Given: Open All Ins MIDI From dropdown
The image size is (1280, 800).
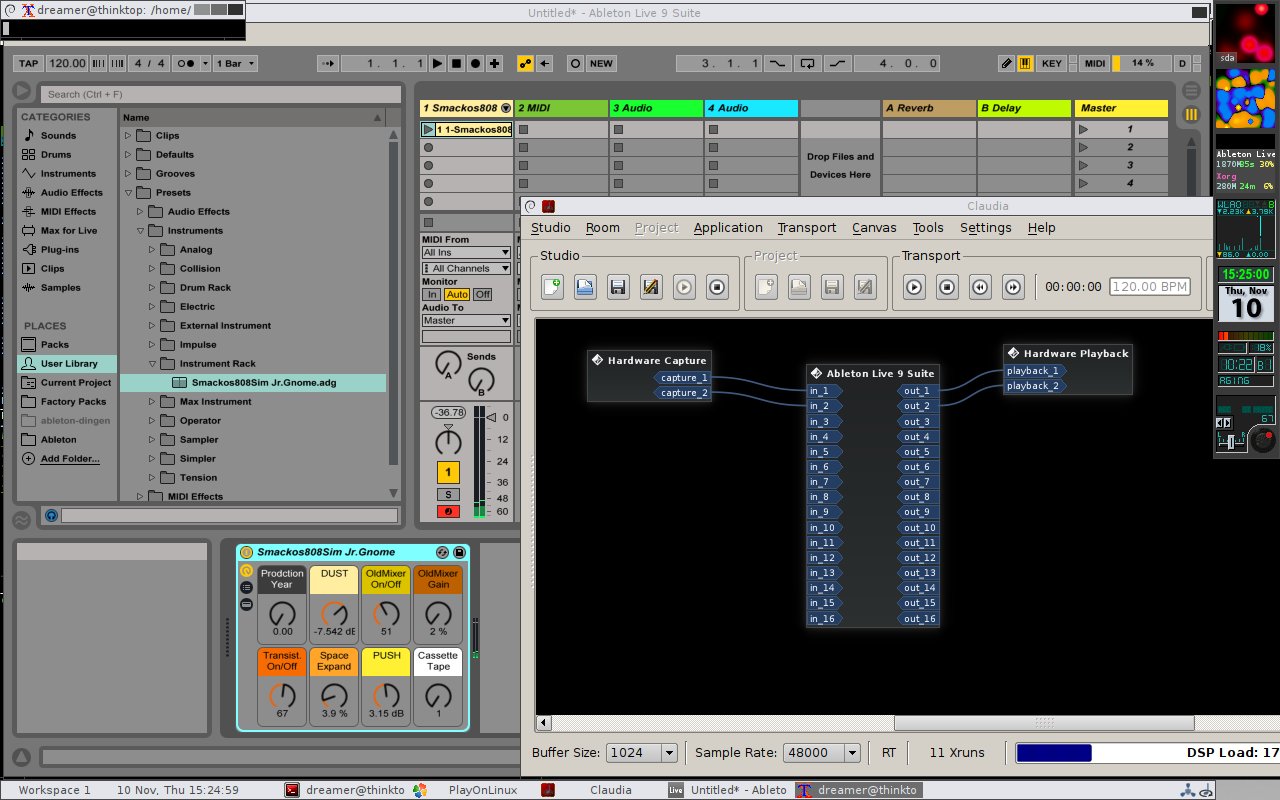Looking at the screenshot, I should pyautogui.click(x=466, y=253).
